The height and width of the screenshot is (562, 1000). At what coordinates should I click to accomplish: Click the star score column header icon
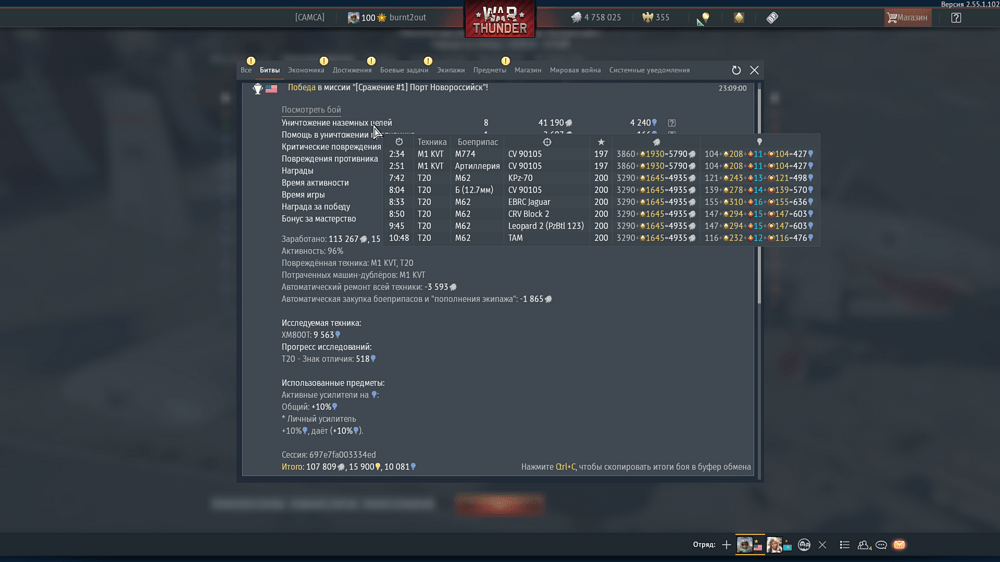(601, 142)
